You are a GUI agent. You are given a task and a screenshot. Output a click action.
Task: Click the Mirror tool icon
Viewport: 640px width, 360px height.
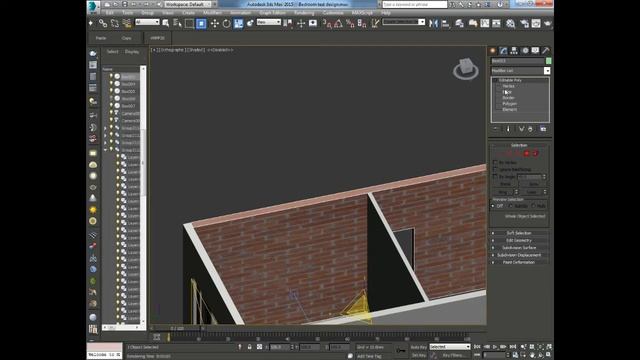pyautogui.click(x=433, y=24)
